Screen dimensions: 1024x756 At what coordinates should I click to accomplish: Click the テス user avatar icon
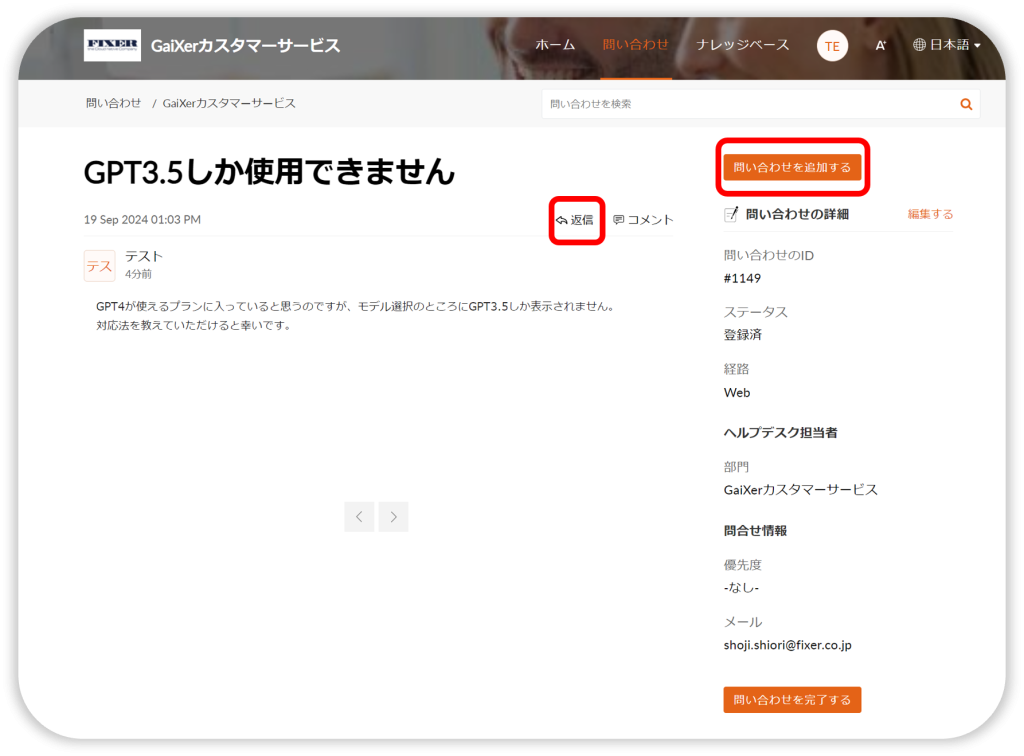(99, 265)
